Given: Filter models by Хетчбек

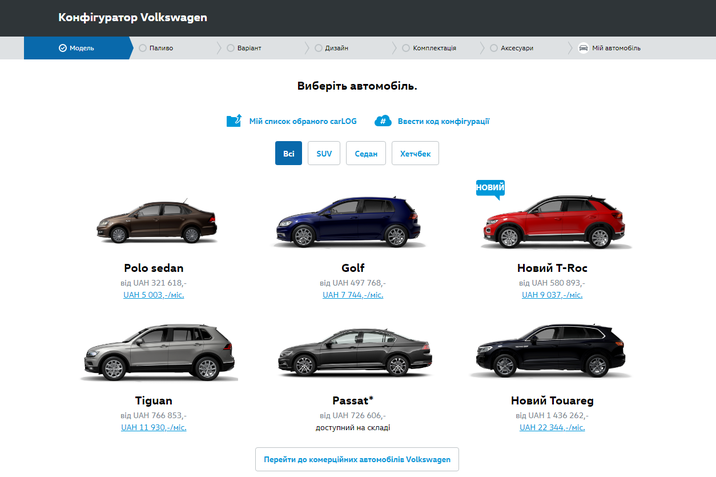Looking at the screenshot, I should tap(415, 153).
